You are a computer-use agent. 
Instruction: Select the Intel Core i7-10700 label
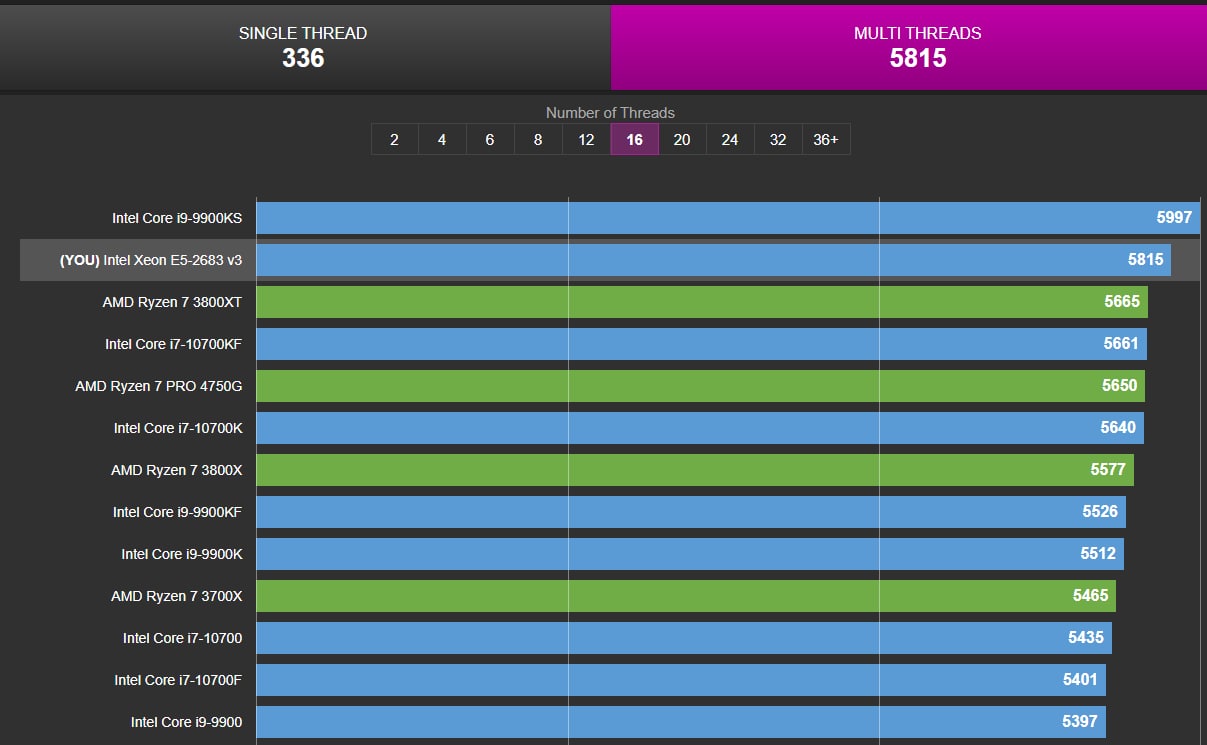coord(183,637)
